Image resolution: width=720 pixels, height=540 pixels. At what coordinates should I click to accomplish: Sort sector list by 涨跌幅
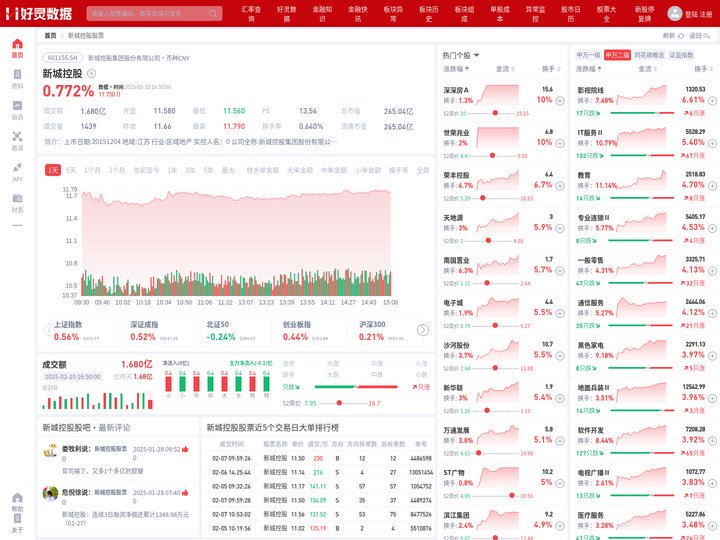pyautogui.click(x=589, y=69)
